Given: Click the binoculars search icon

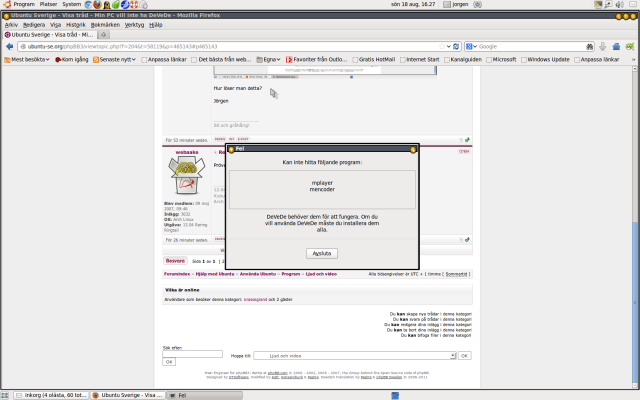Looking at the screenshot, I should click(589, 47).
